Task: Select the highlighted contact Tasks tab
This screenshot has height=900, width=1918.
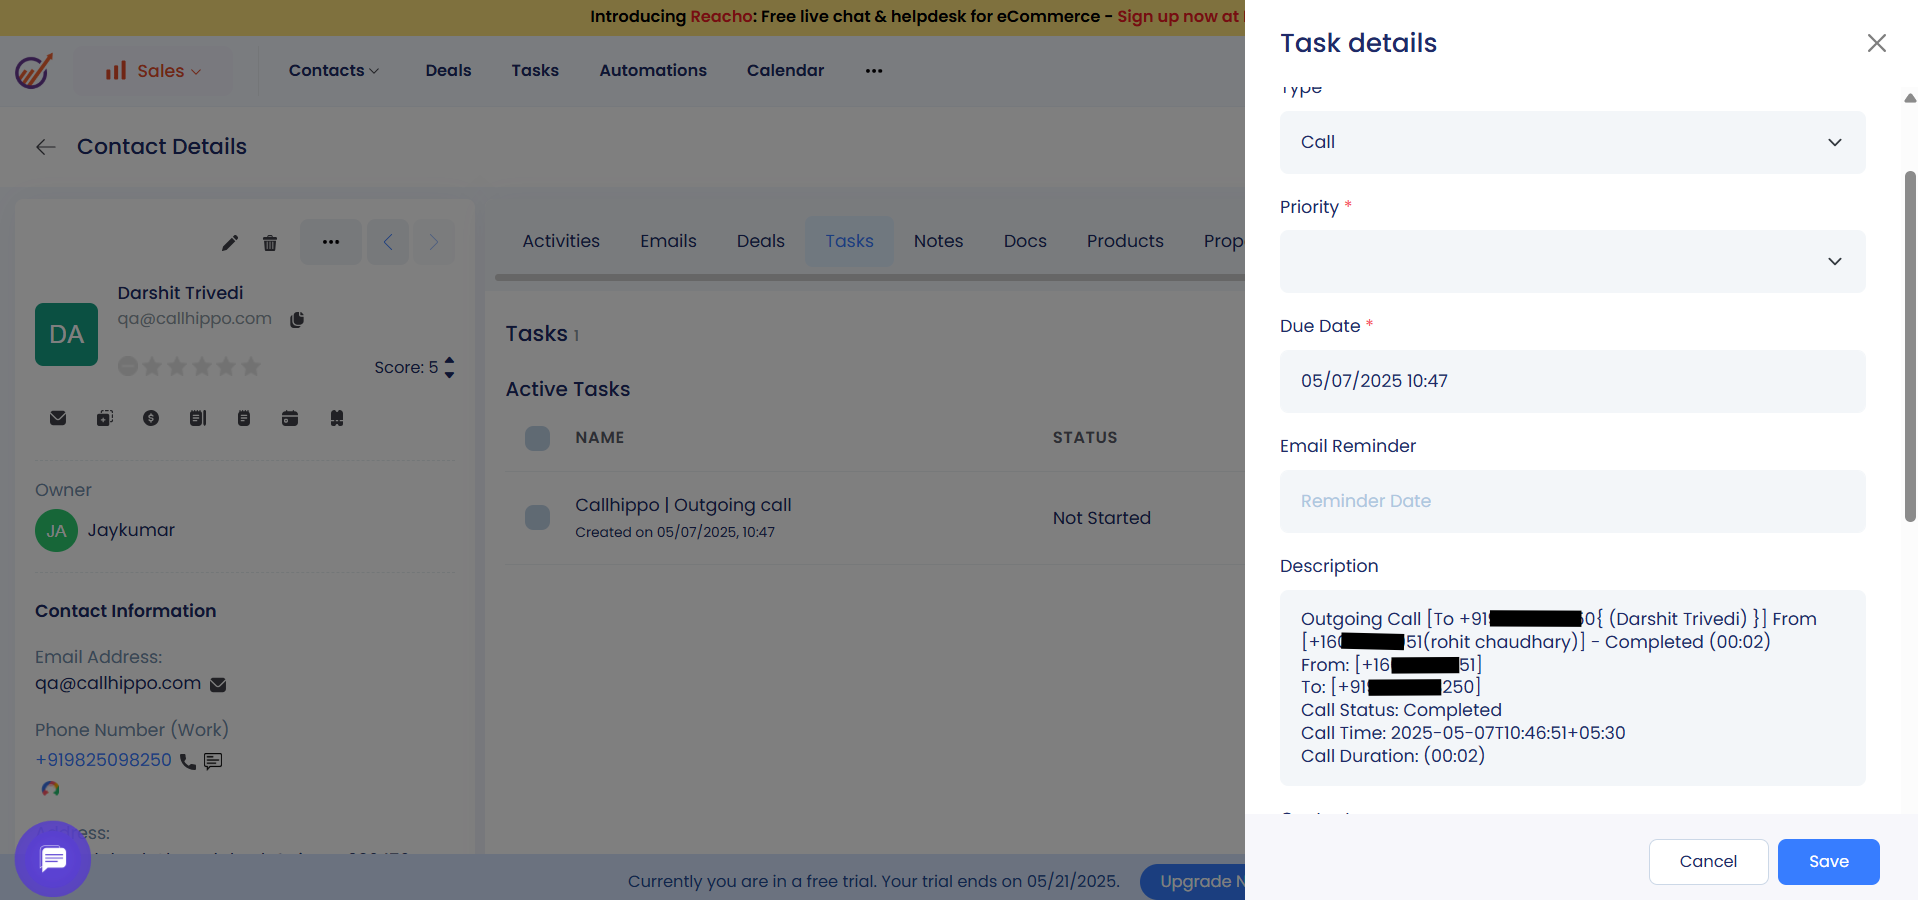Action: point(849,241)
